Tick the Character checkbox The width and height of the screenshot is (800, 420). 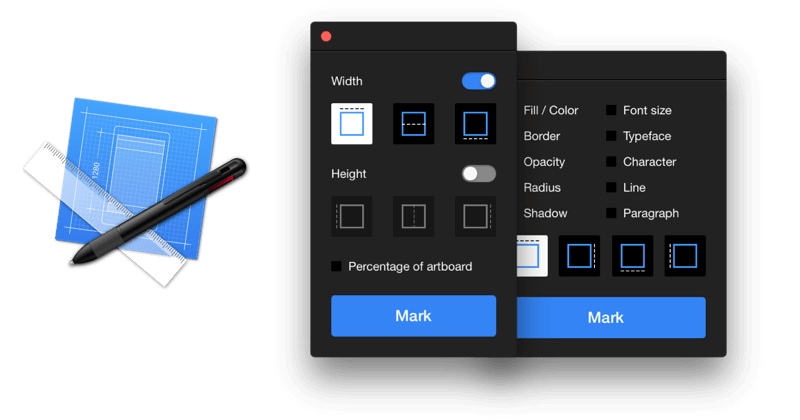tap(611, 162)
